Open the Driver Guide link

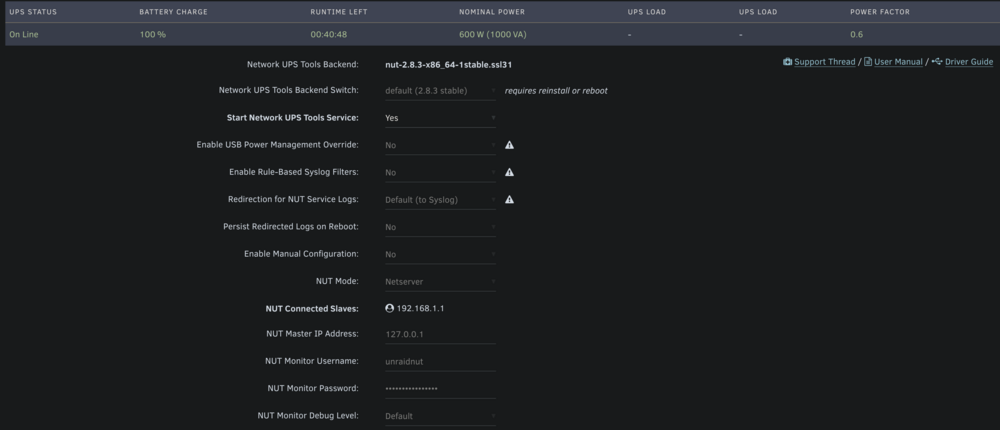[969, 62]
